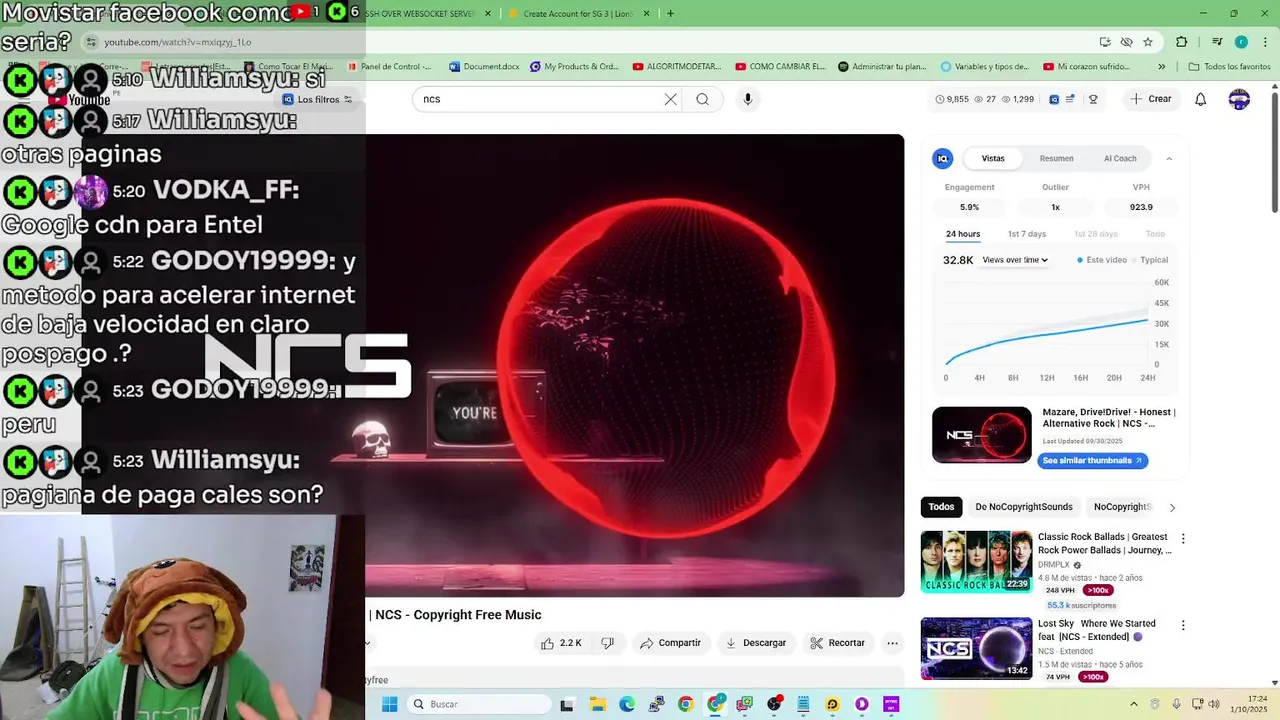Image resolution: width=1280 pixels, height=720 pixels.
Task: Open a new browser tab with plus
Action: [670, 13]
